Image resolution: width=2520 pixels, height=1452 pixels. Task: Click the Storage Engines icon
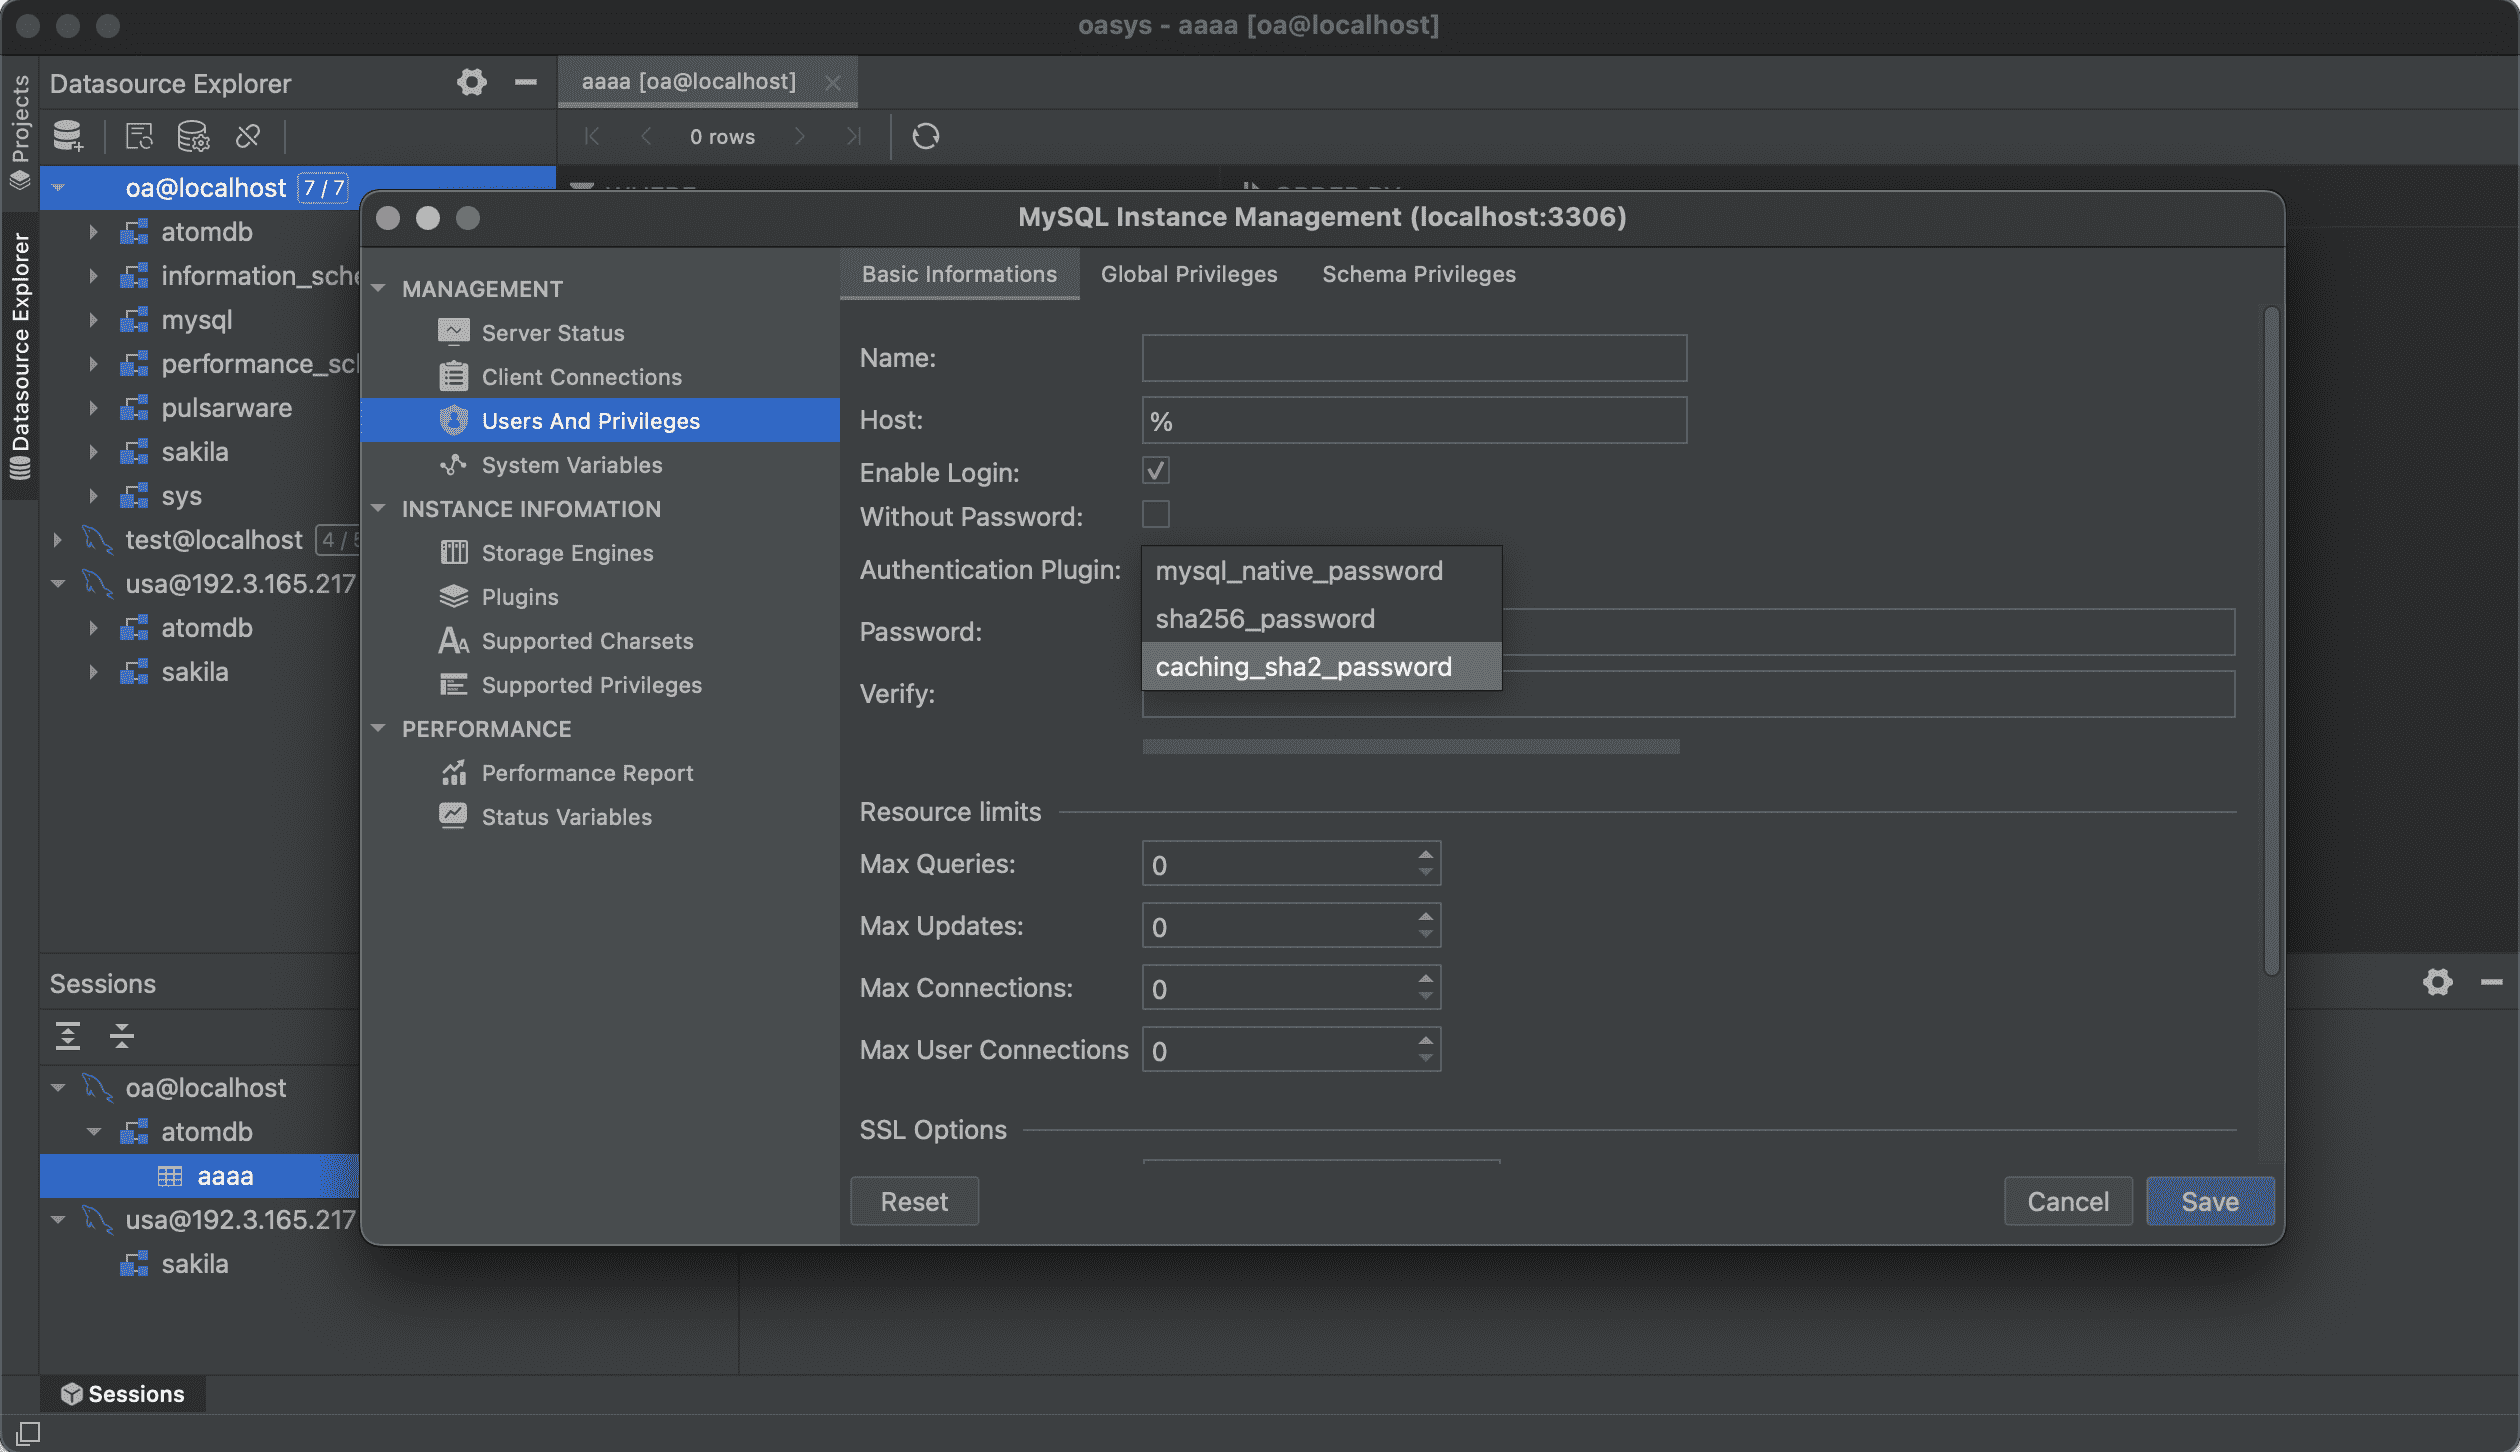[x=454, y=552]
